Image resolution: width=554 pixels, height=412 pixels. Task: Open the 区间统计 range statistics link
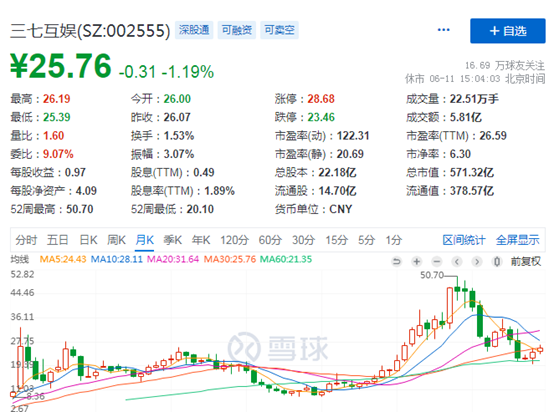click(464, 240)
